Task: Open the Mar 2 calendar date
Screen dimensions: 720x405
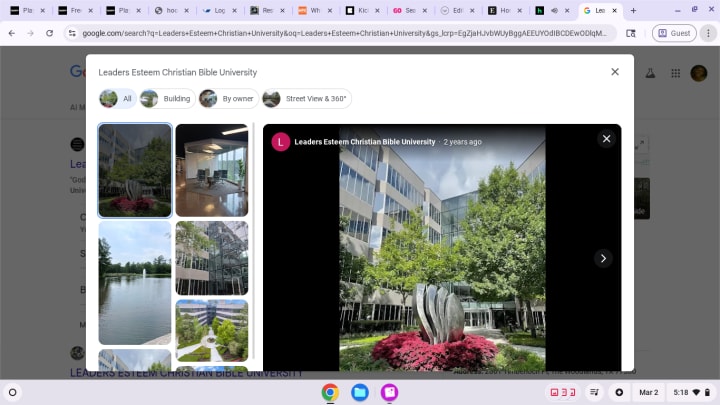Action: coord(648,393)
